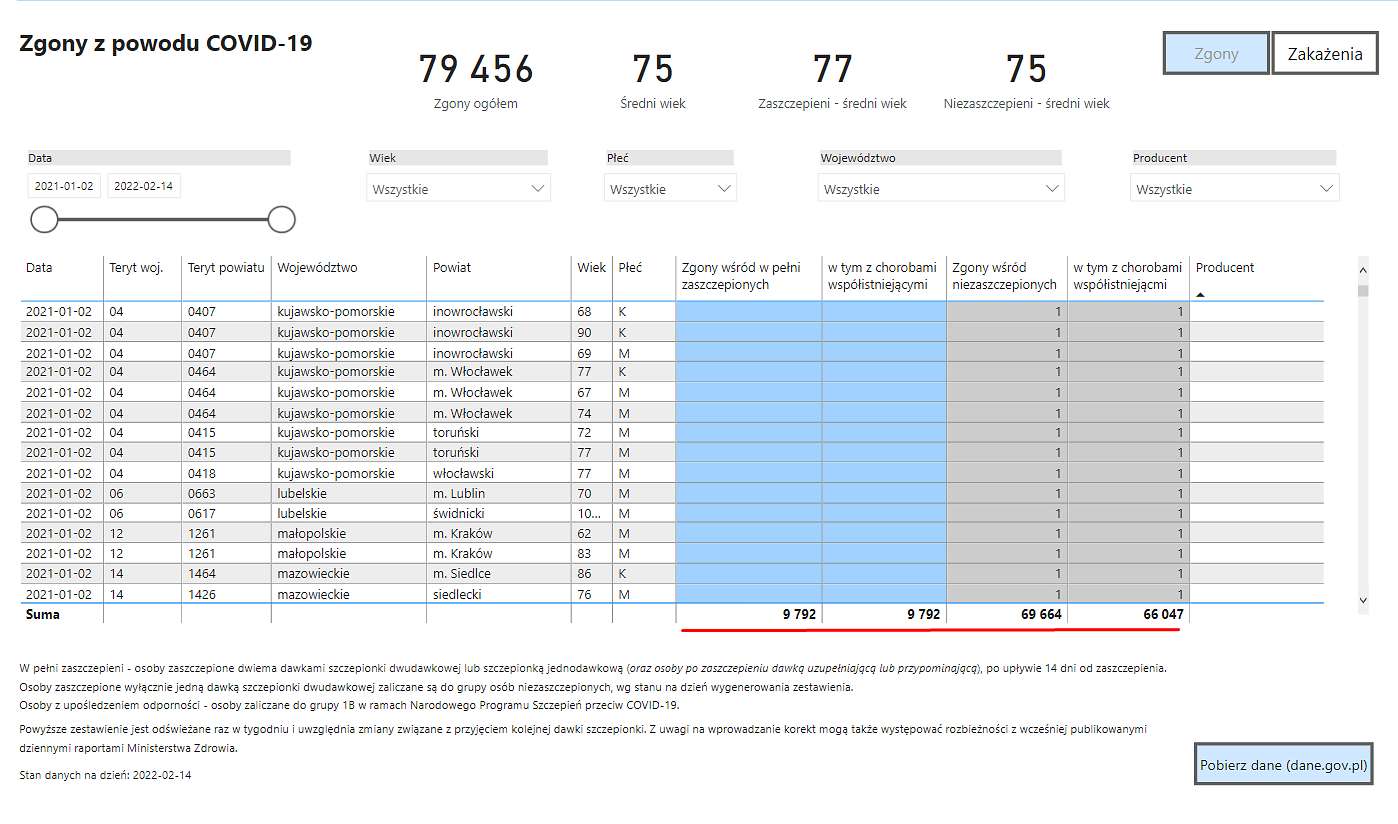Open the Województwo filter dropdown
Viewport: 1398px width, 824px height.
coord(941,188)
